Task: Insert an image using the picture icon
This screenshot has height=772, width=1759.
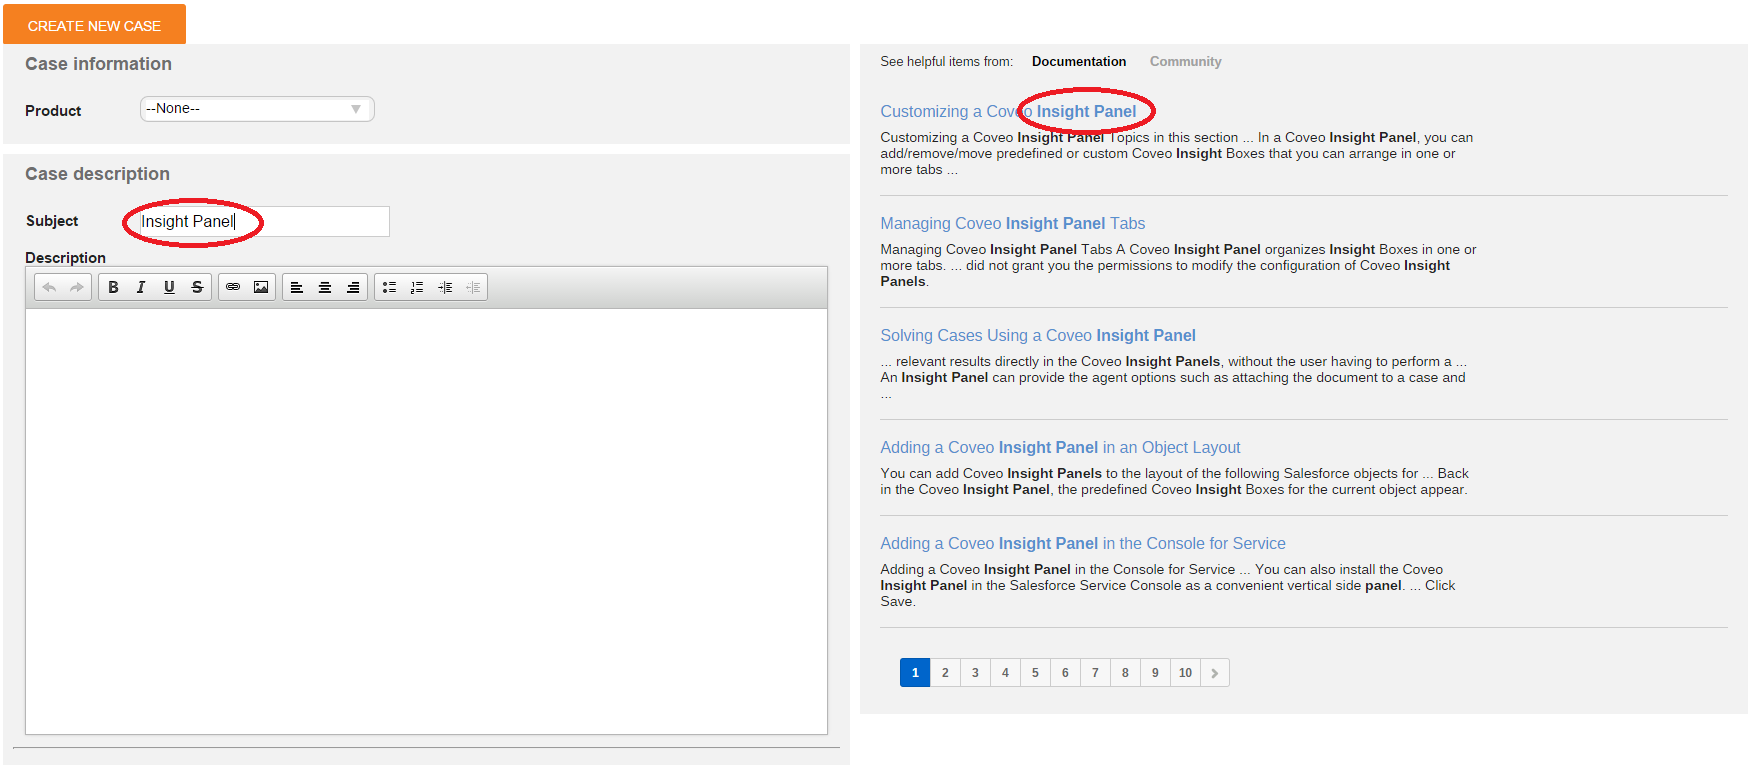Action: (261, 287)
